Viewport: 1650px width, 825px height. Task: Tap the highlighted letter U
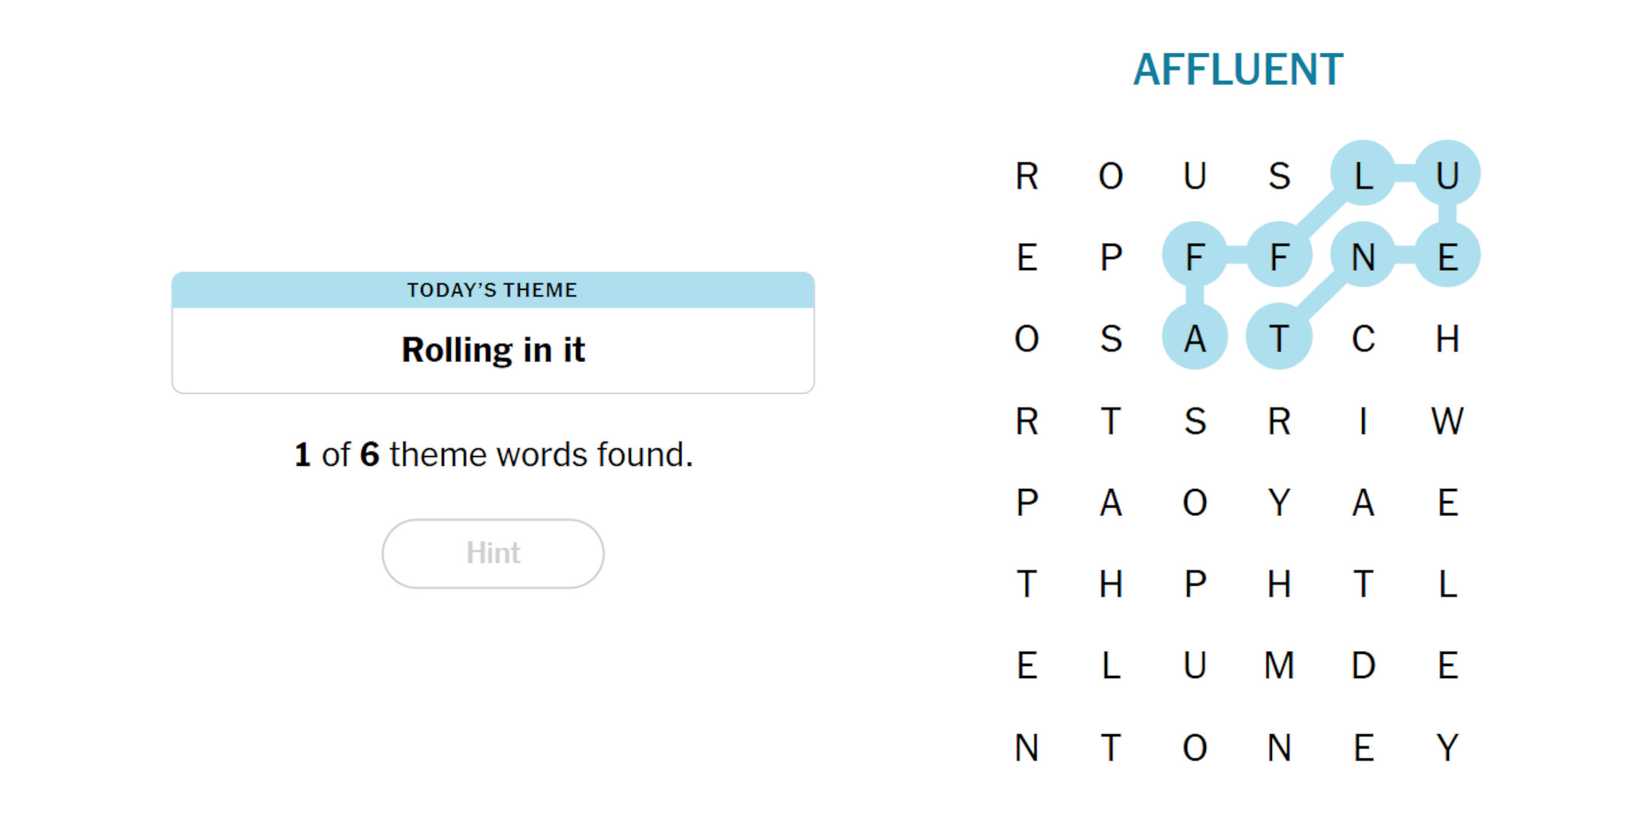1446,175
